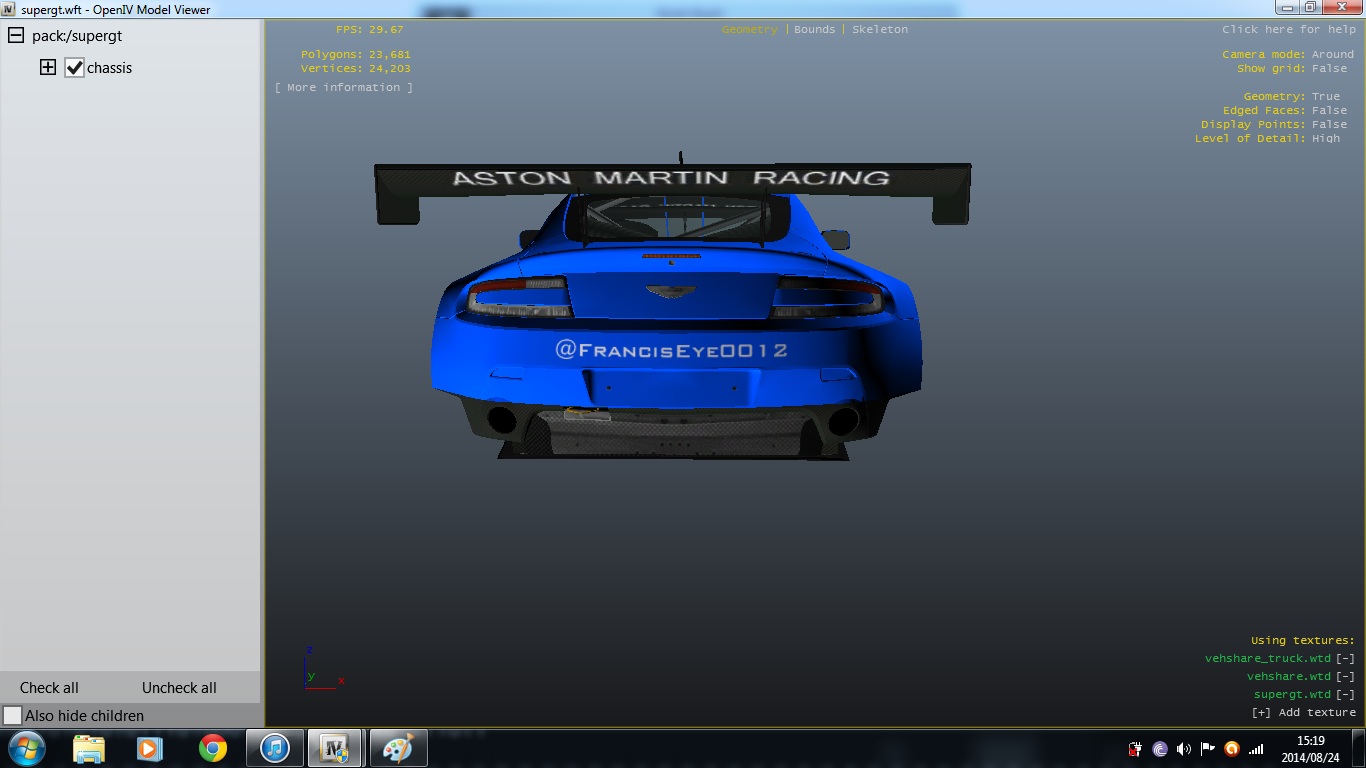The height and width of the screenshot is (768, 1366).
Task: Open the Click here for help link
Action: [x=1289, y=29]
